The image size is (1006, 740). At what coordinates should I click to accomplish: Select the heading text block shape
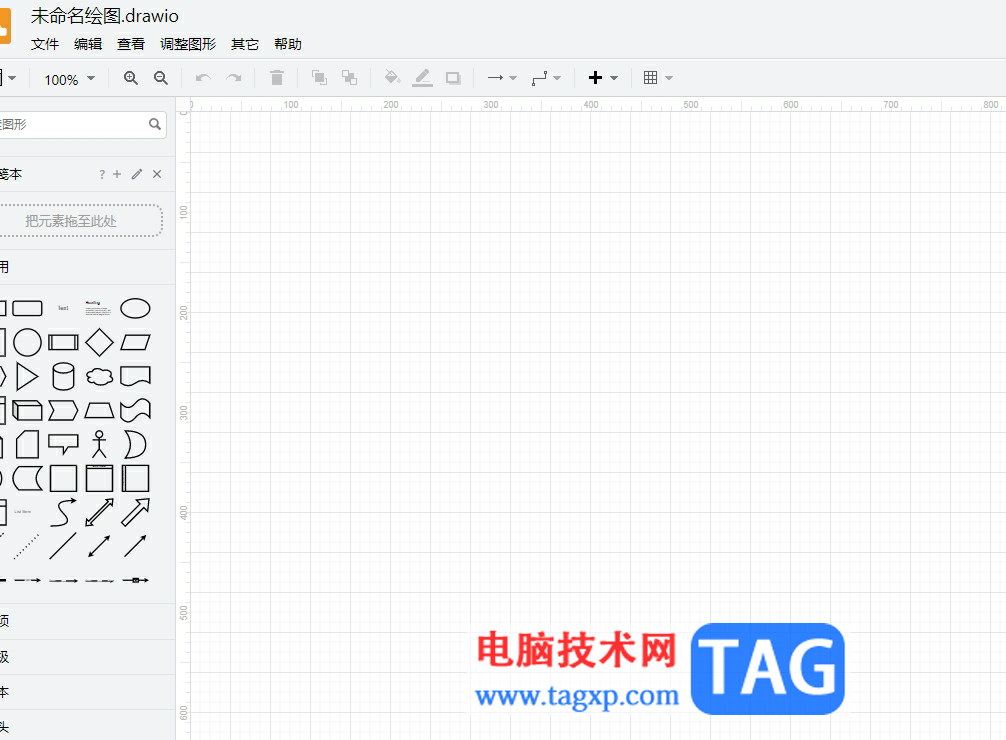point(98,308)
